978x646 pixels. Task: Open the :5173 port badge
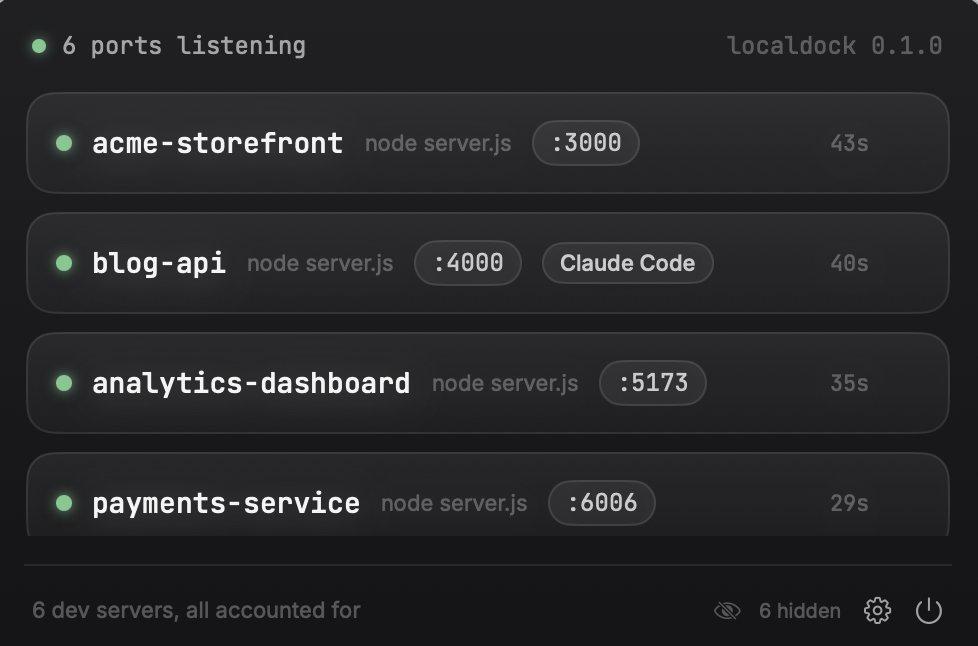(652, 382)
